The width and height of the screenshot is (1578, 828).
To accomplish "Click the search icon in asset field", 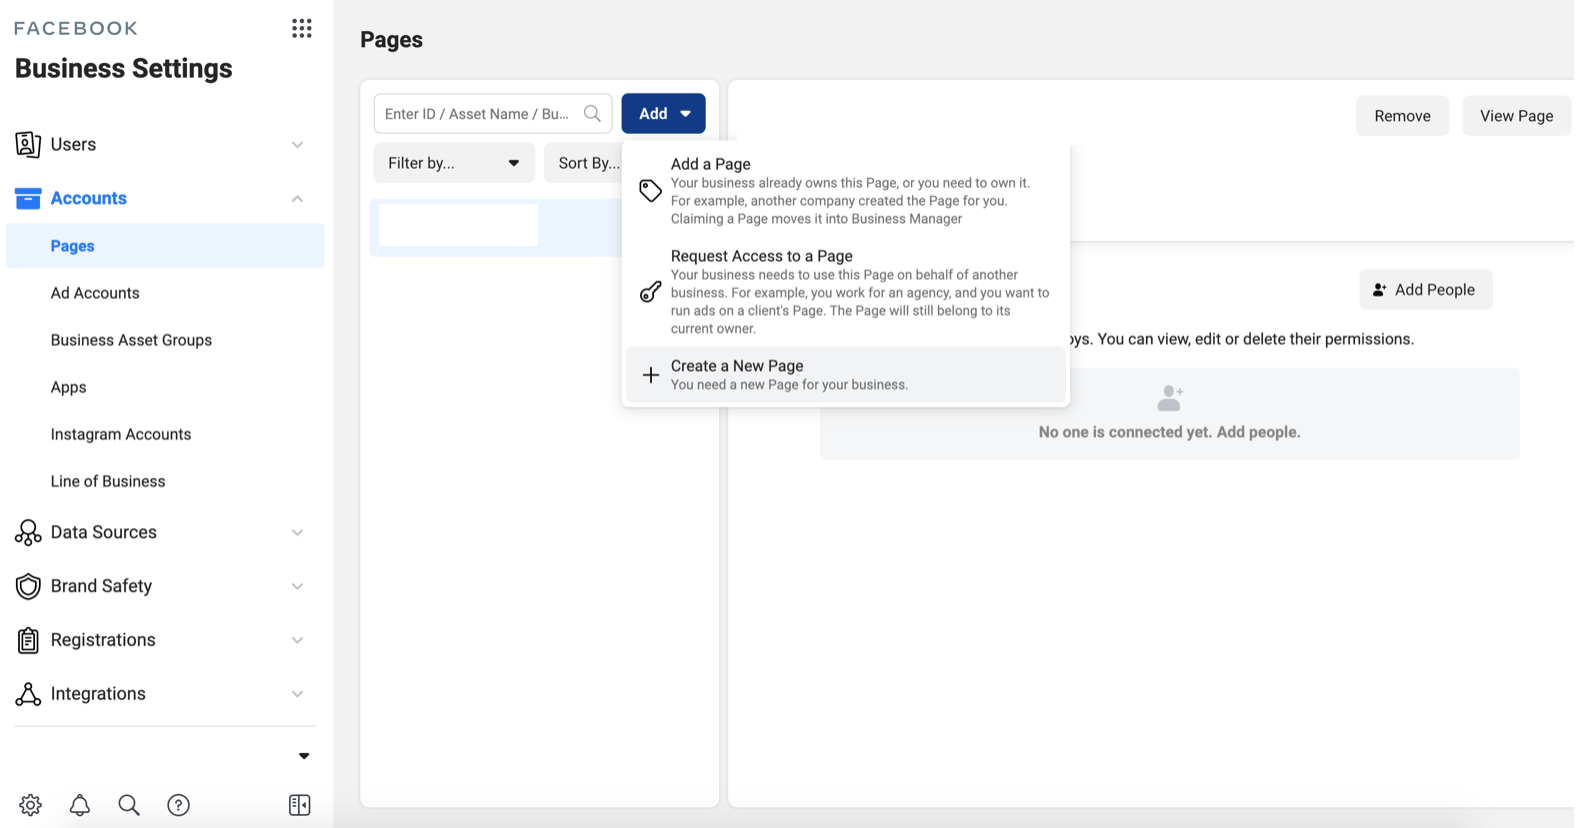I will [592, 114].
